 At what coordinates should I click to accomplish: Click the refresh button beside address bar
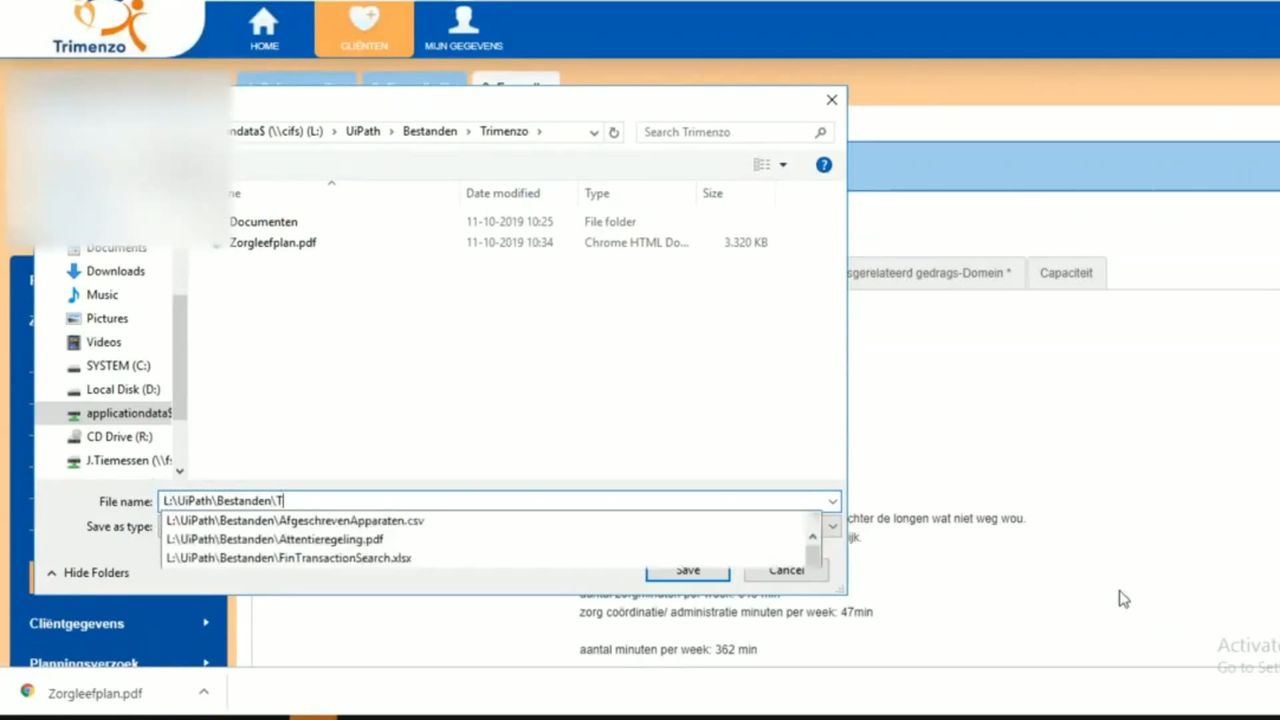[614, 132]
